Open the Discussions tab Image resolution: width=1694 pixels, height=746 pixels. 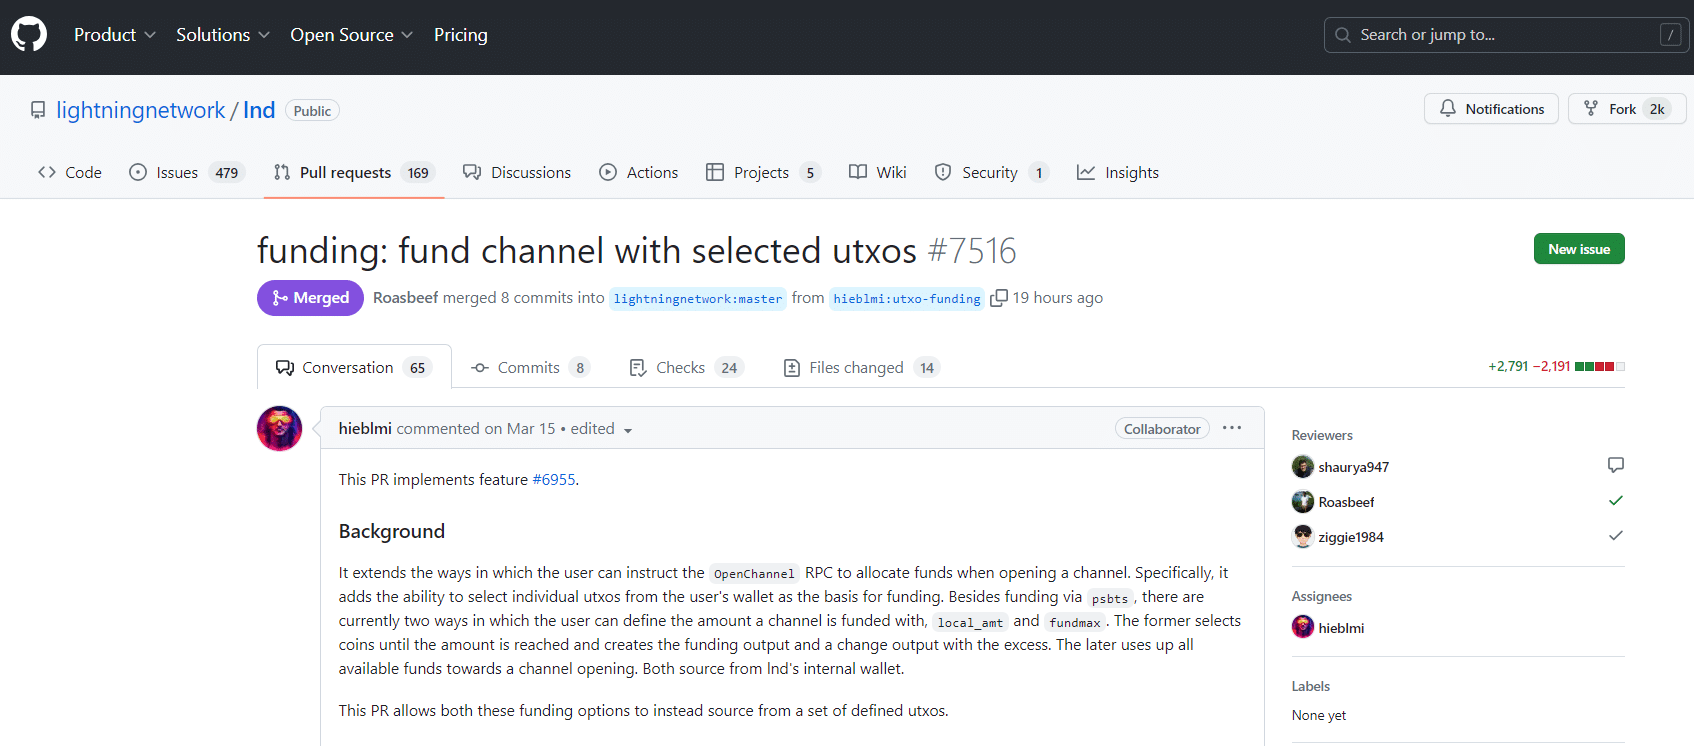pos(517,172)
